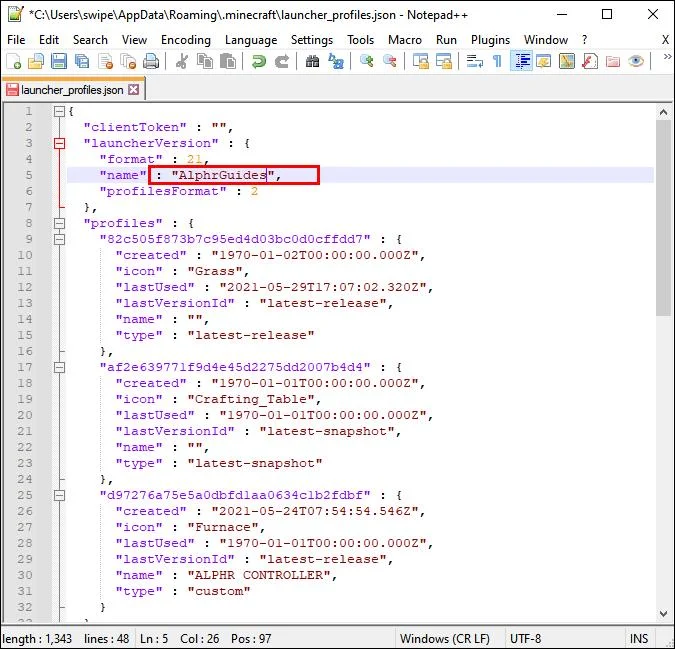The image size is (675, 649).
Task: Close the launcher_profiles.json tab
Action: [x=134, y=90]
